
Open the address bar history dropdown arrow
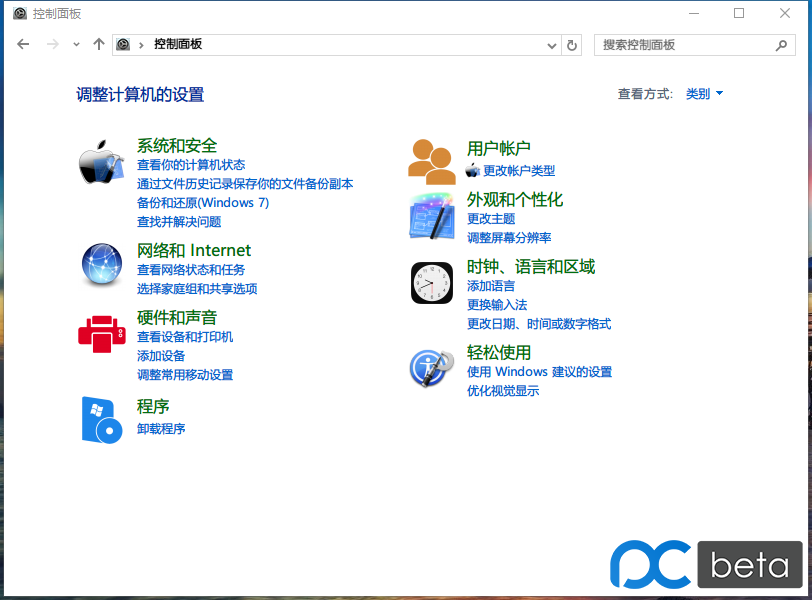coord(553,45)
